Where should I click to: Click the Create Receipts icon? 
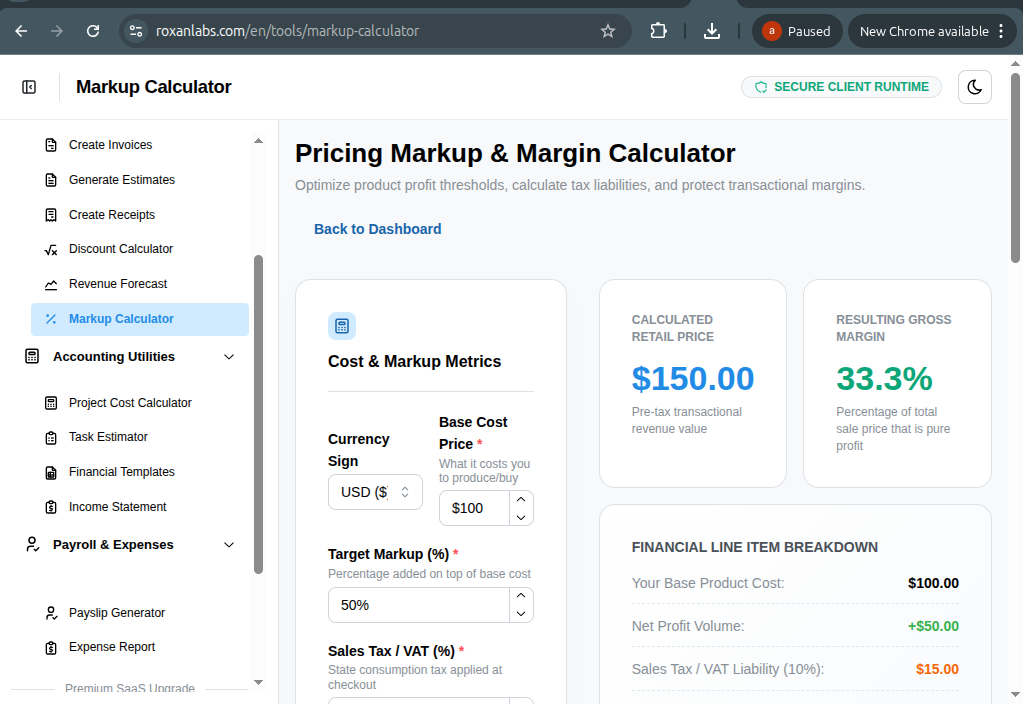pos(51,215)
